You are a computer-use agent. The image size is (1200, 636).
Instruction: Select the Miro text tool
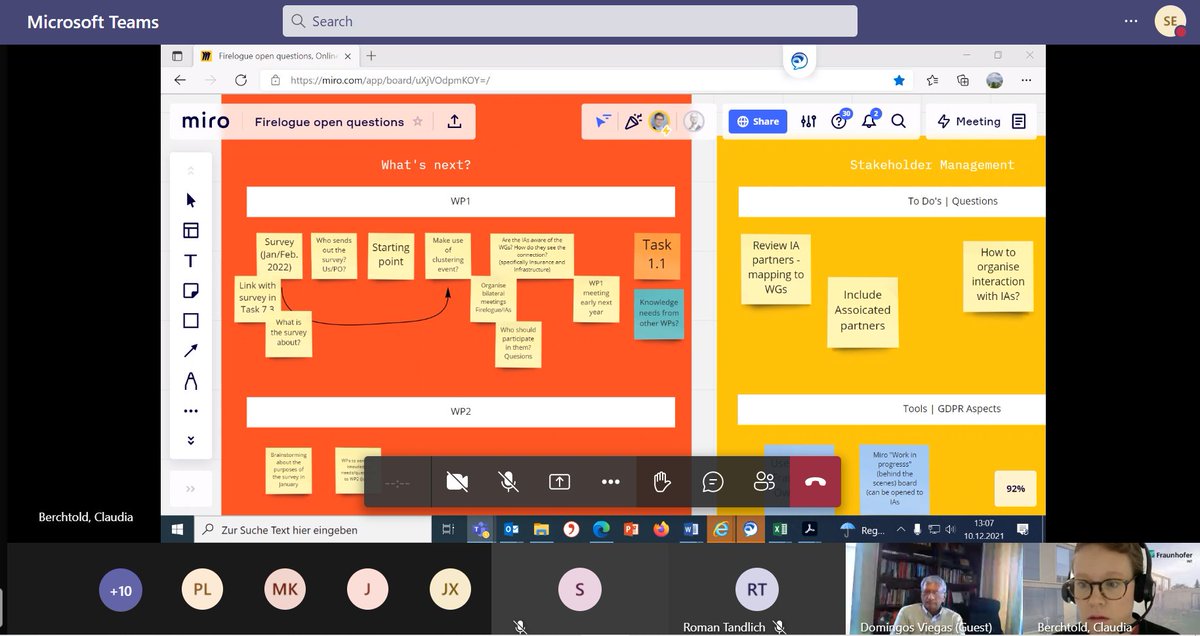pos(191,261)
